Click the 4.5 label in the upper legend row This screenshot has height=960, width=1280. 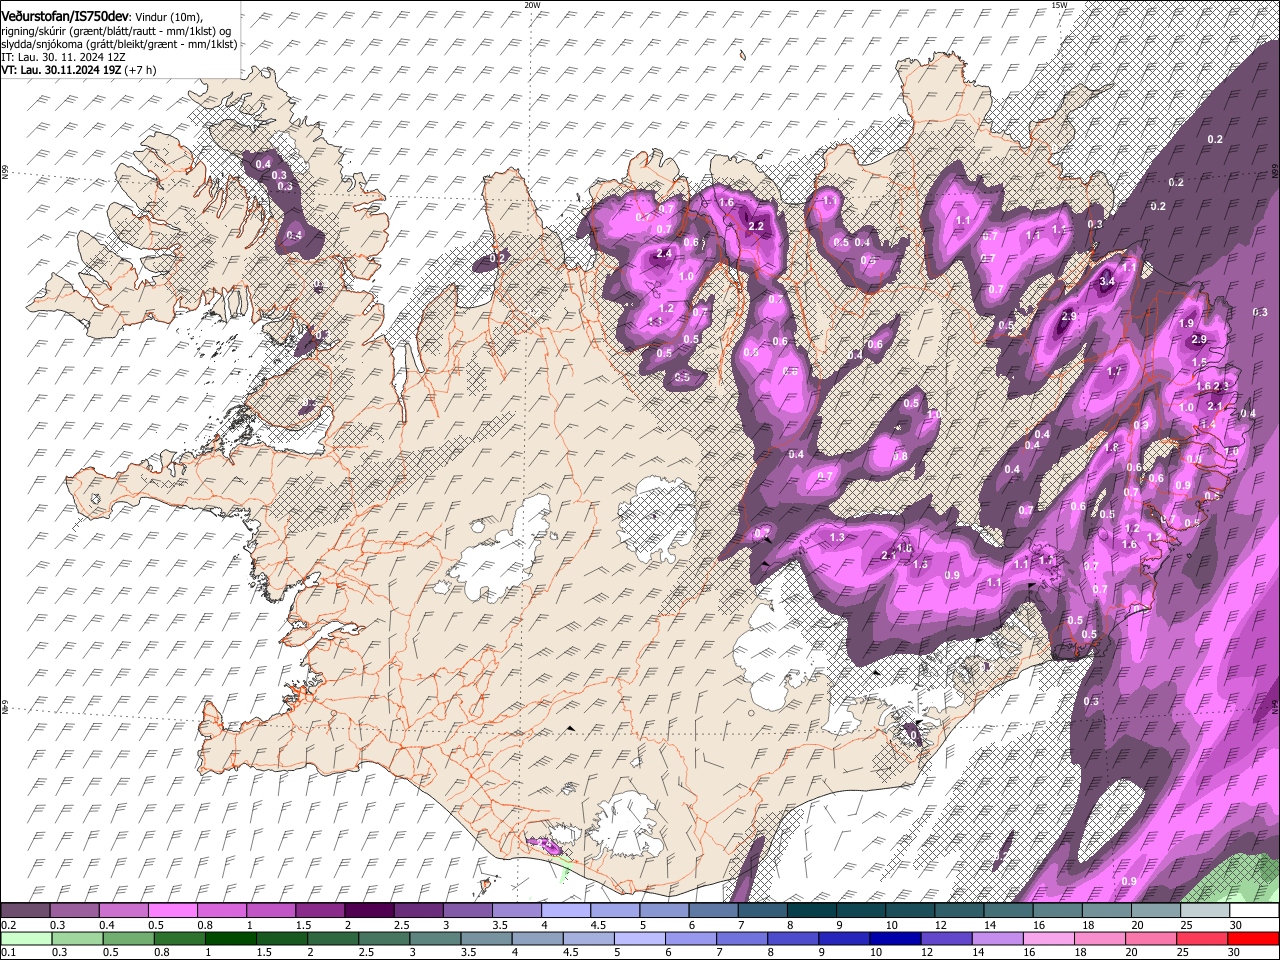[598, 925]
